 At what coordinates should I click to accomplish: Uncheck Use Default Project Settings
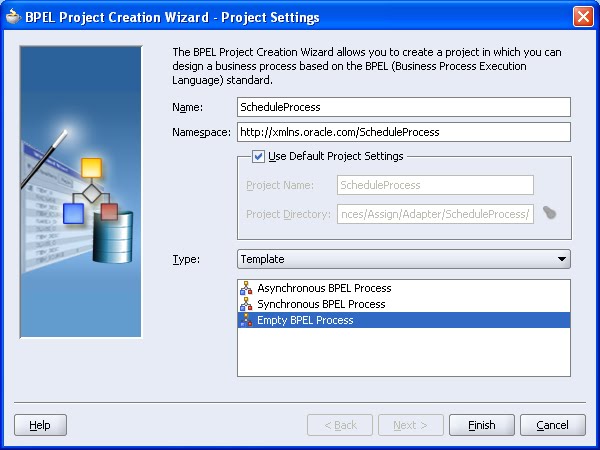(x=258, y=156)
